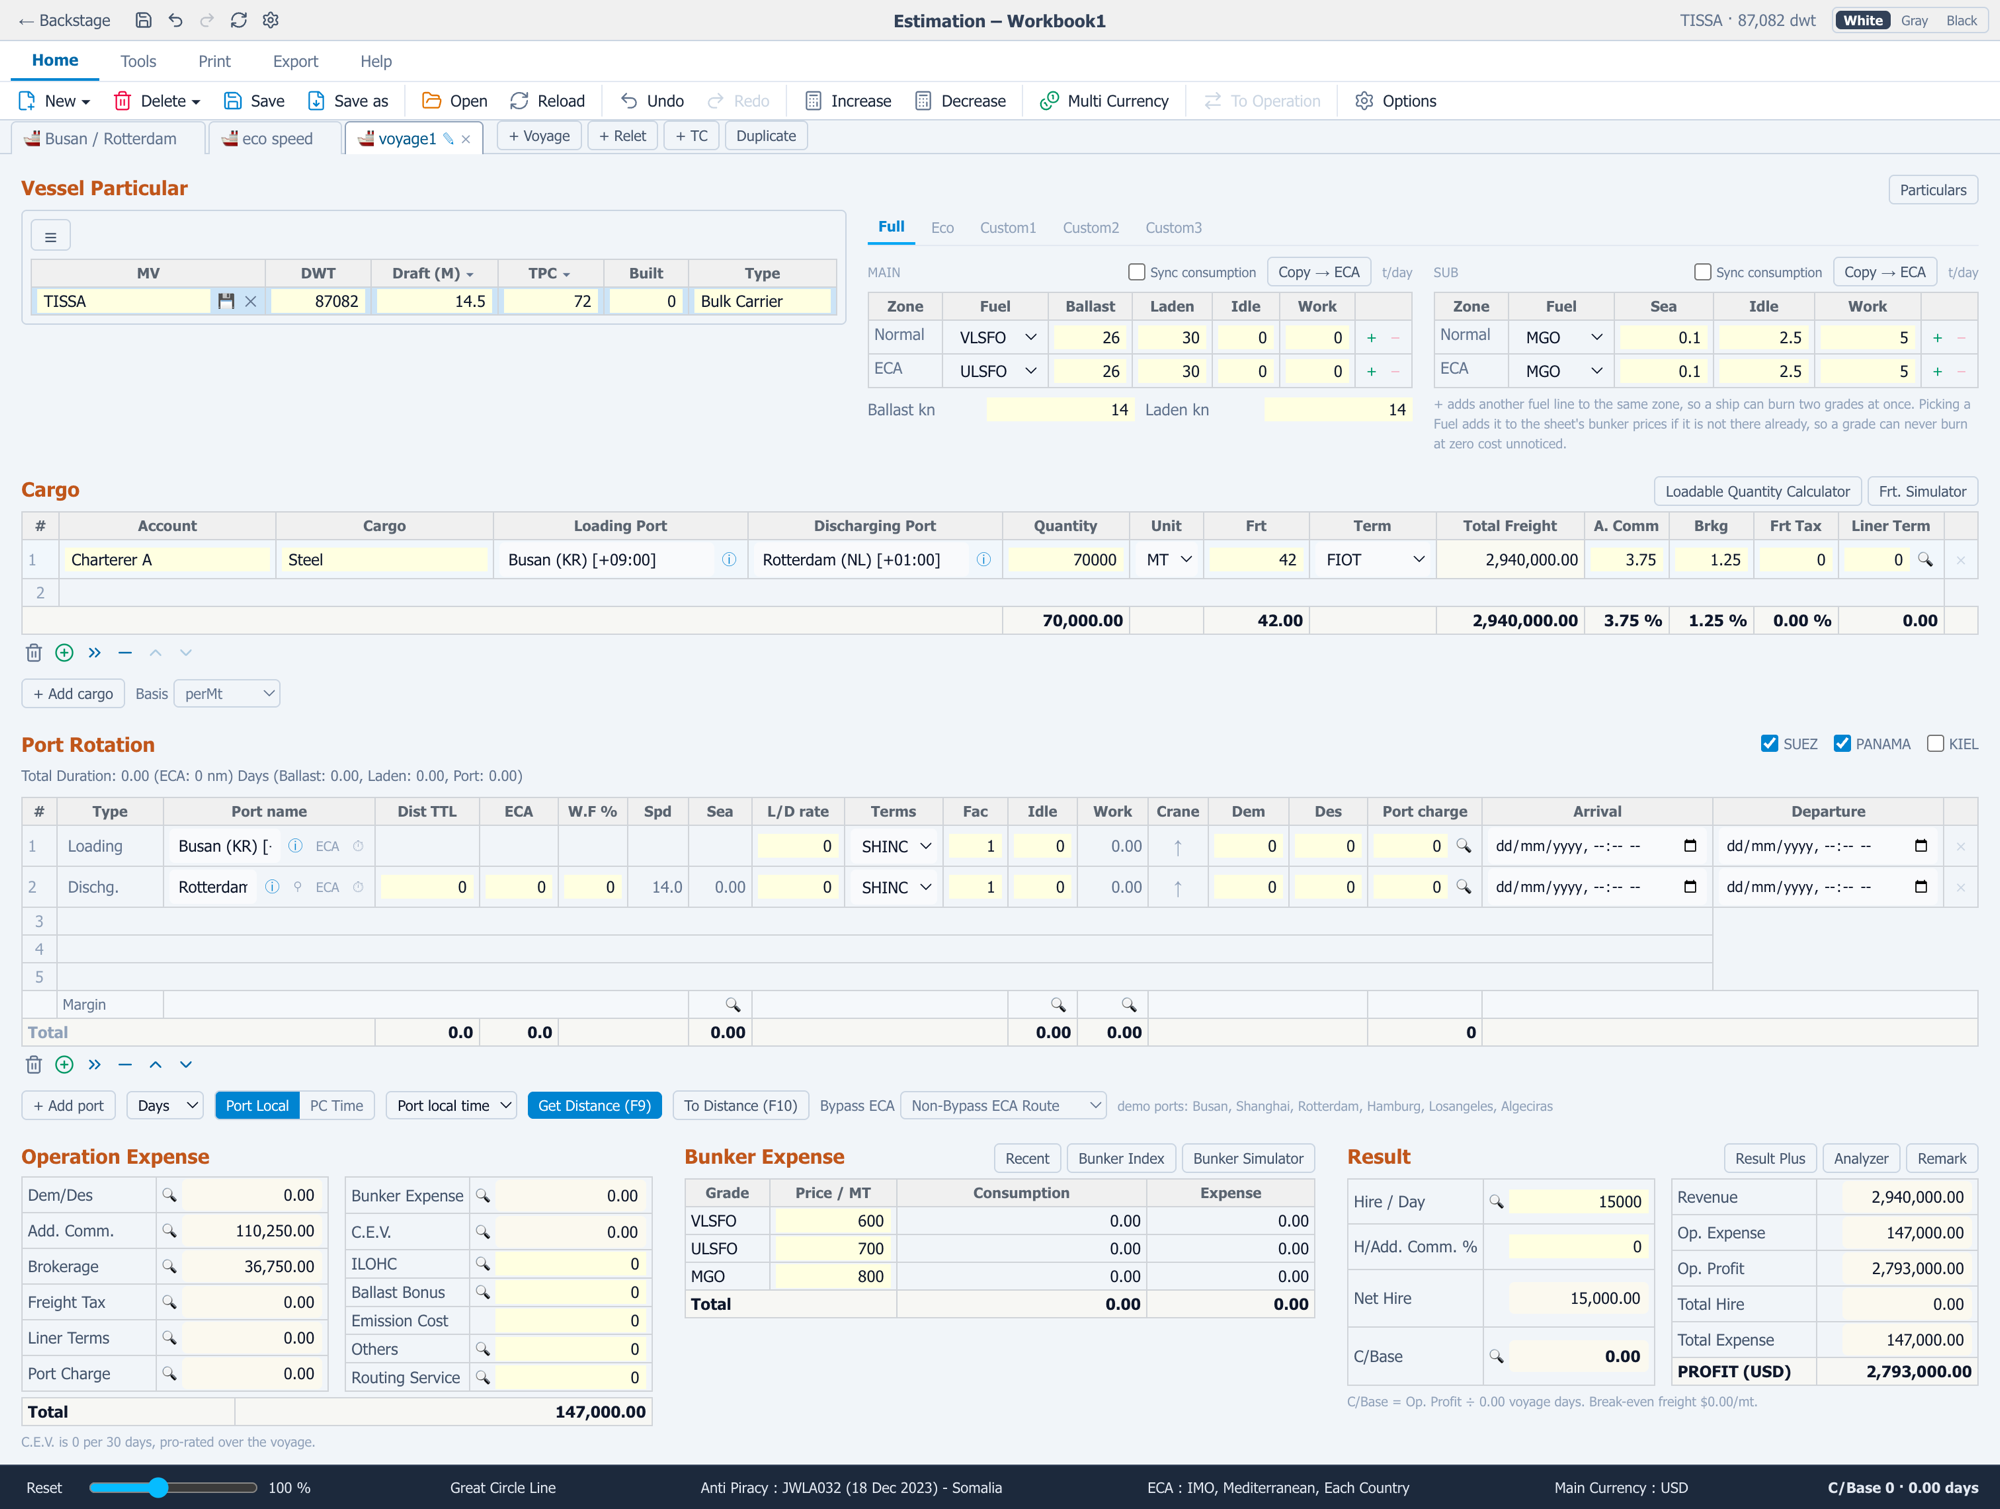This screenshot has height=1509, width=2000.
Task: Open MAIN Normal fuel VLSFO dropdown
Action: [996, 338]
